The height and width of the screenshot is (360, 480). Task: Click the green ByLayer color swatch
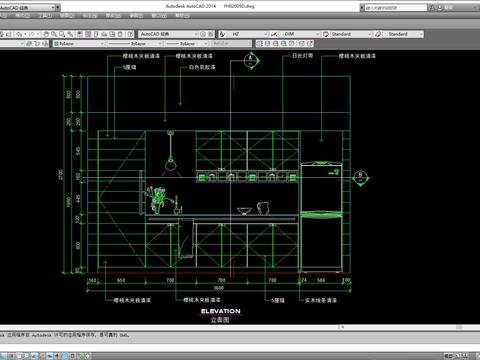coord(56,44)
